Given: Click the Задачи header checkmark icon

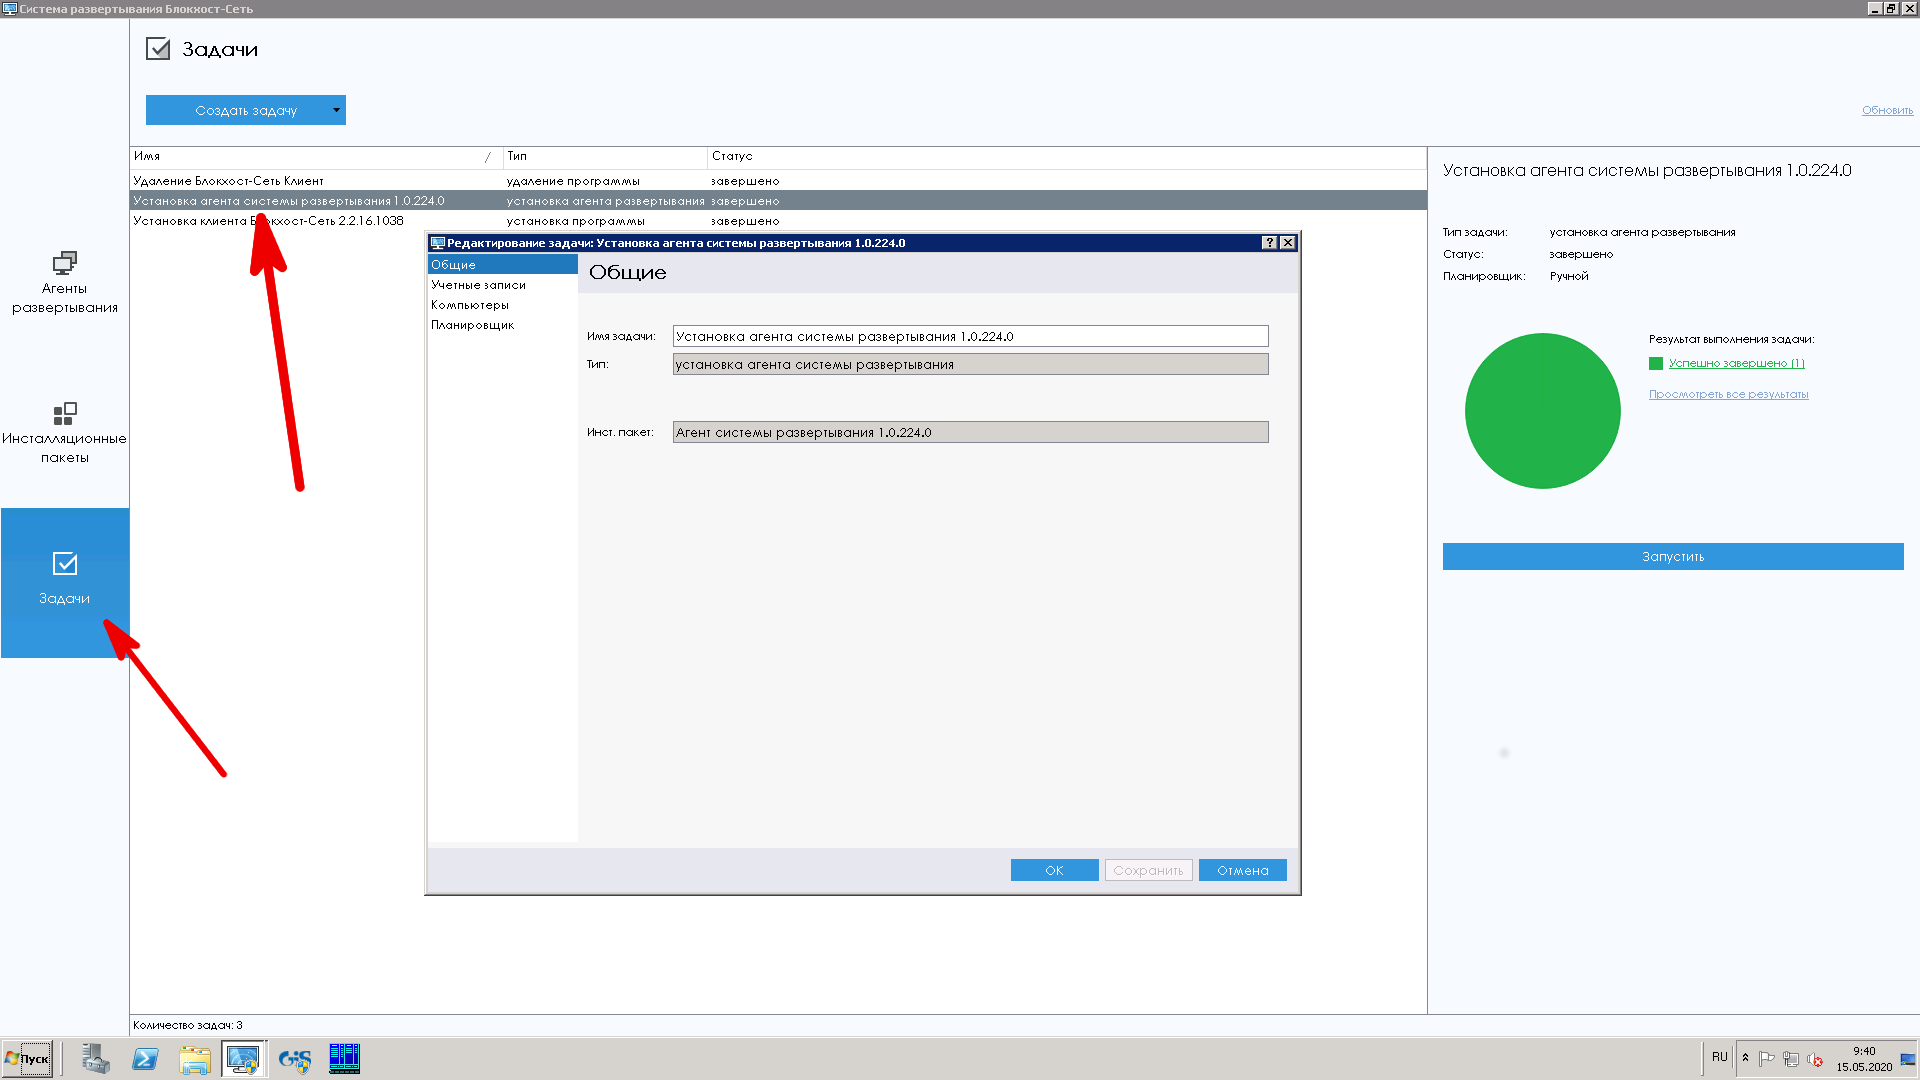Looking at the screenshot, I should pos(158,48).
